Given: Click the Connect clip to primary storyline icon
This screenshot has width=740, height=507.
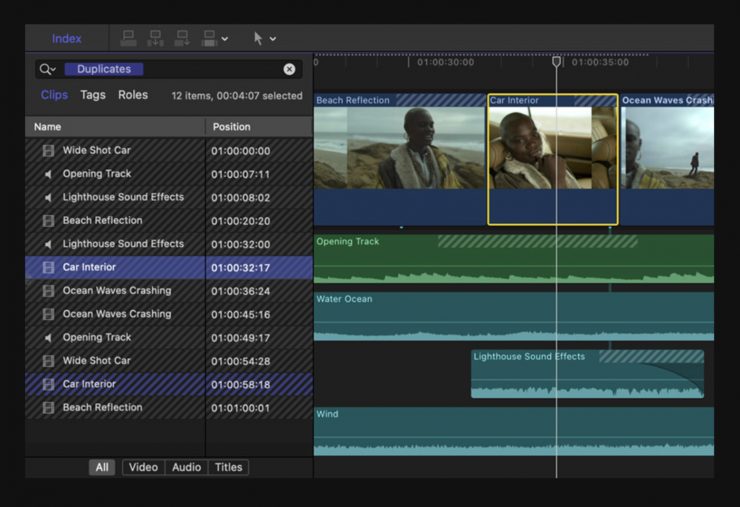Looking at the screenshot, I should 128,38.
